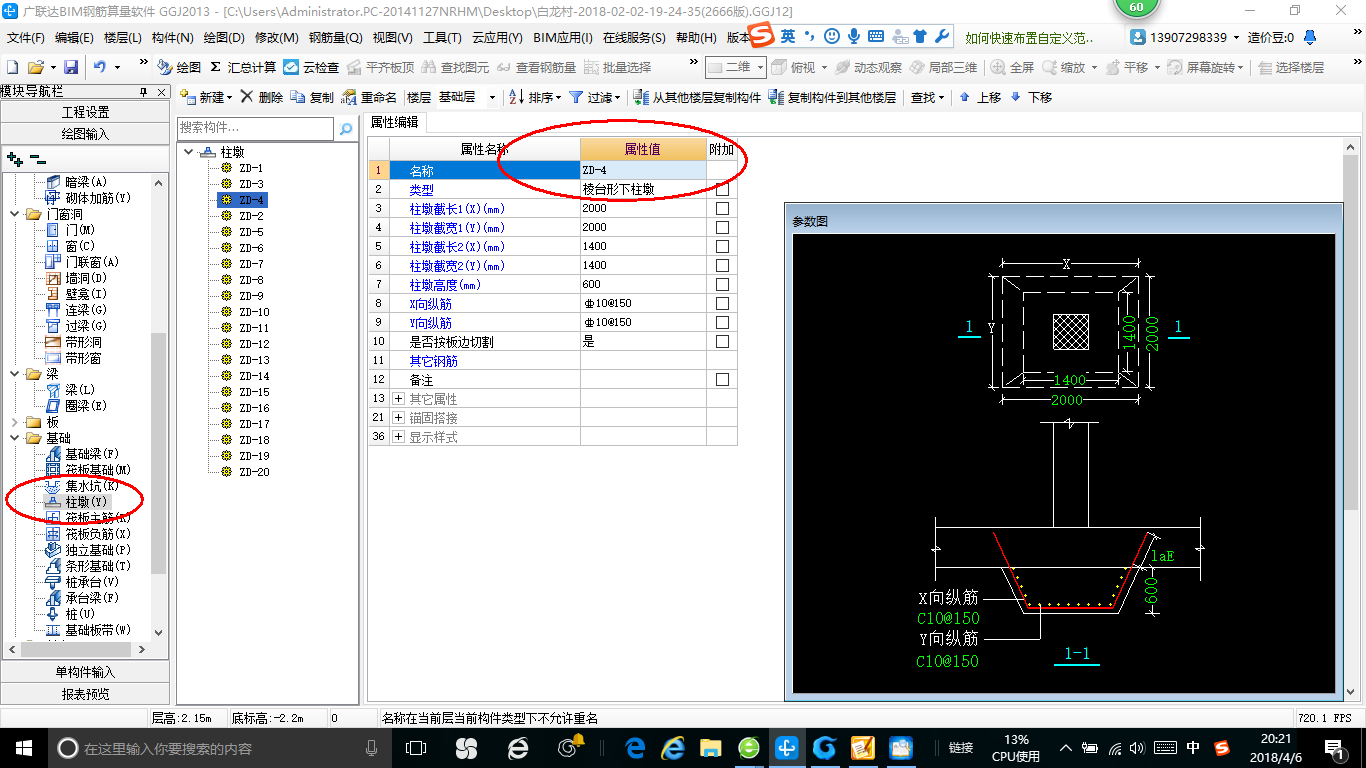Click 复制构件到其他楼层 button
This screenshot has height=768, width=1366.
click(832, 97)
